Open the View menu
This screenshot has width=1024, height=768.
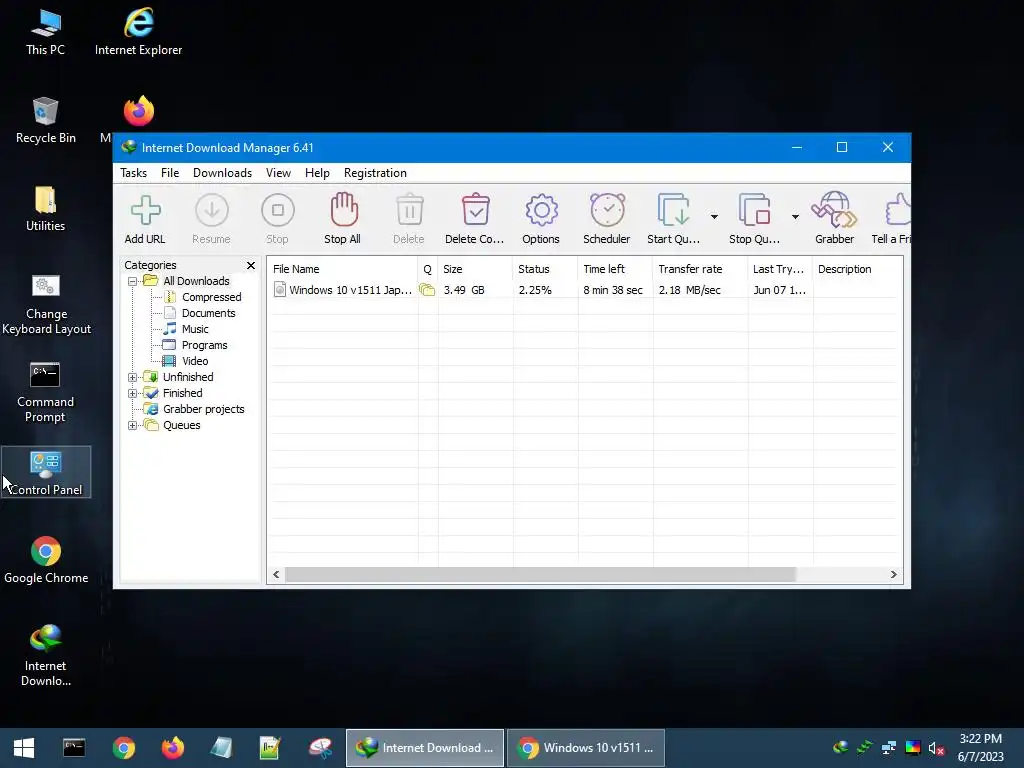coord(278,173)
